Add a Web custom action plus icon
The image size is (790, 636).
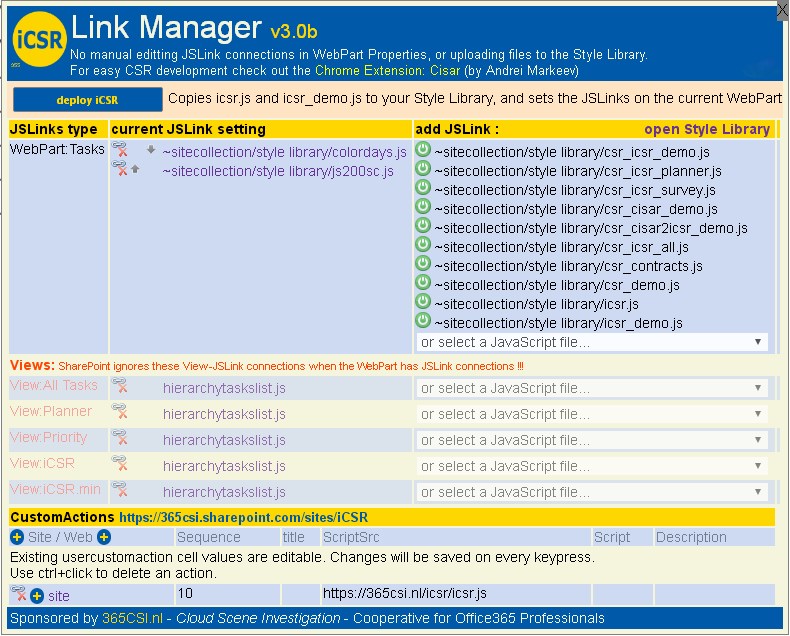point(104,537)
